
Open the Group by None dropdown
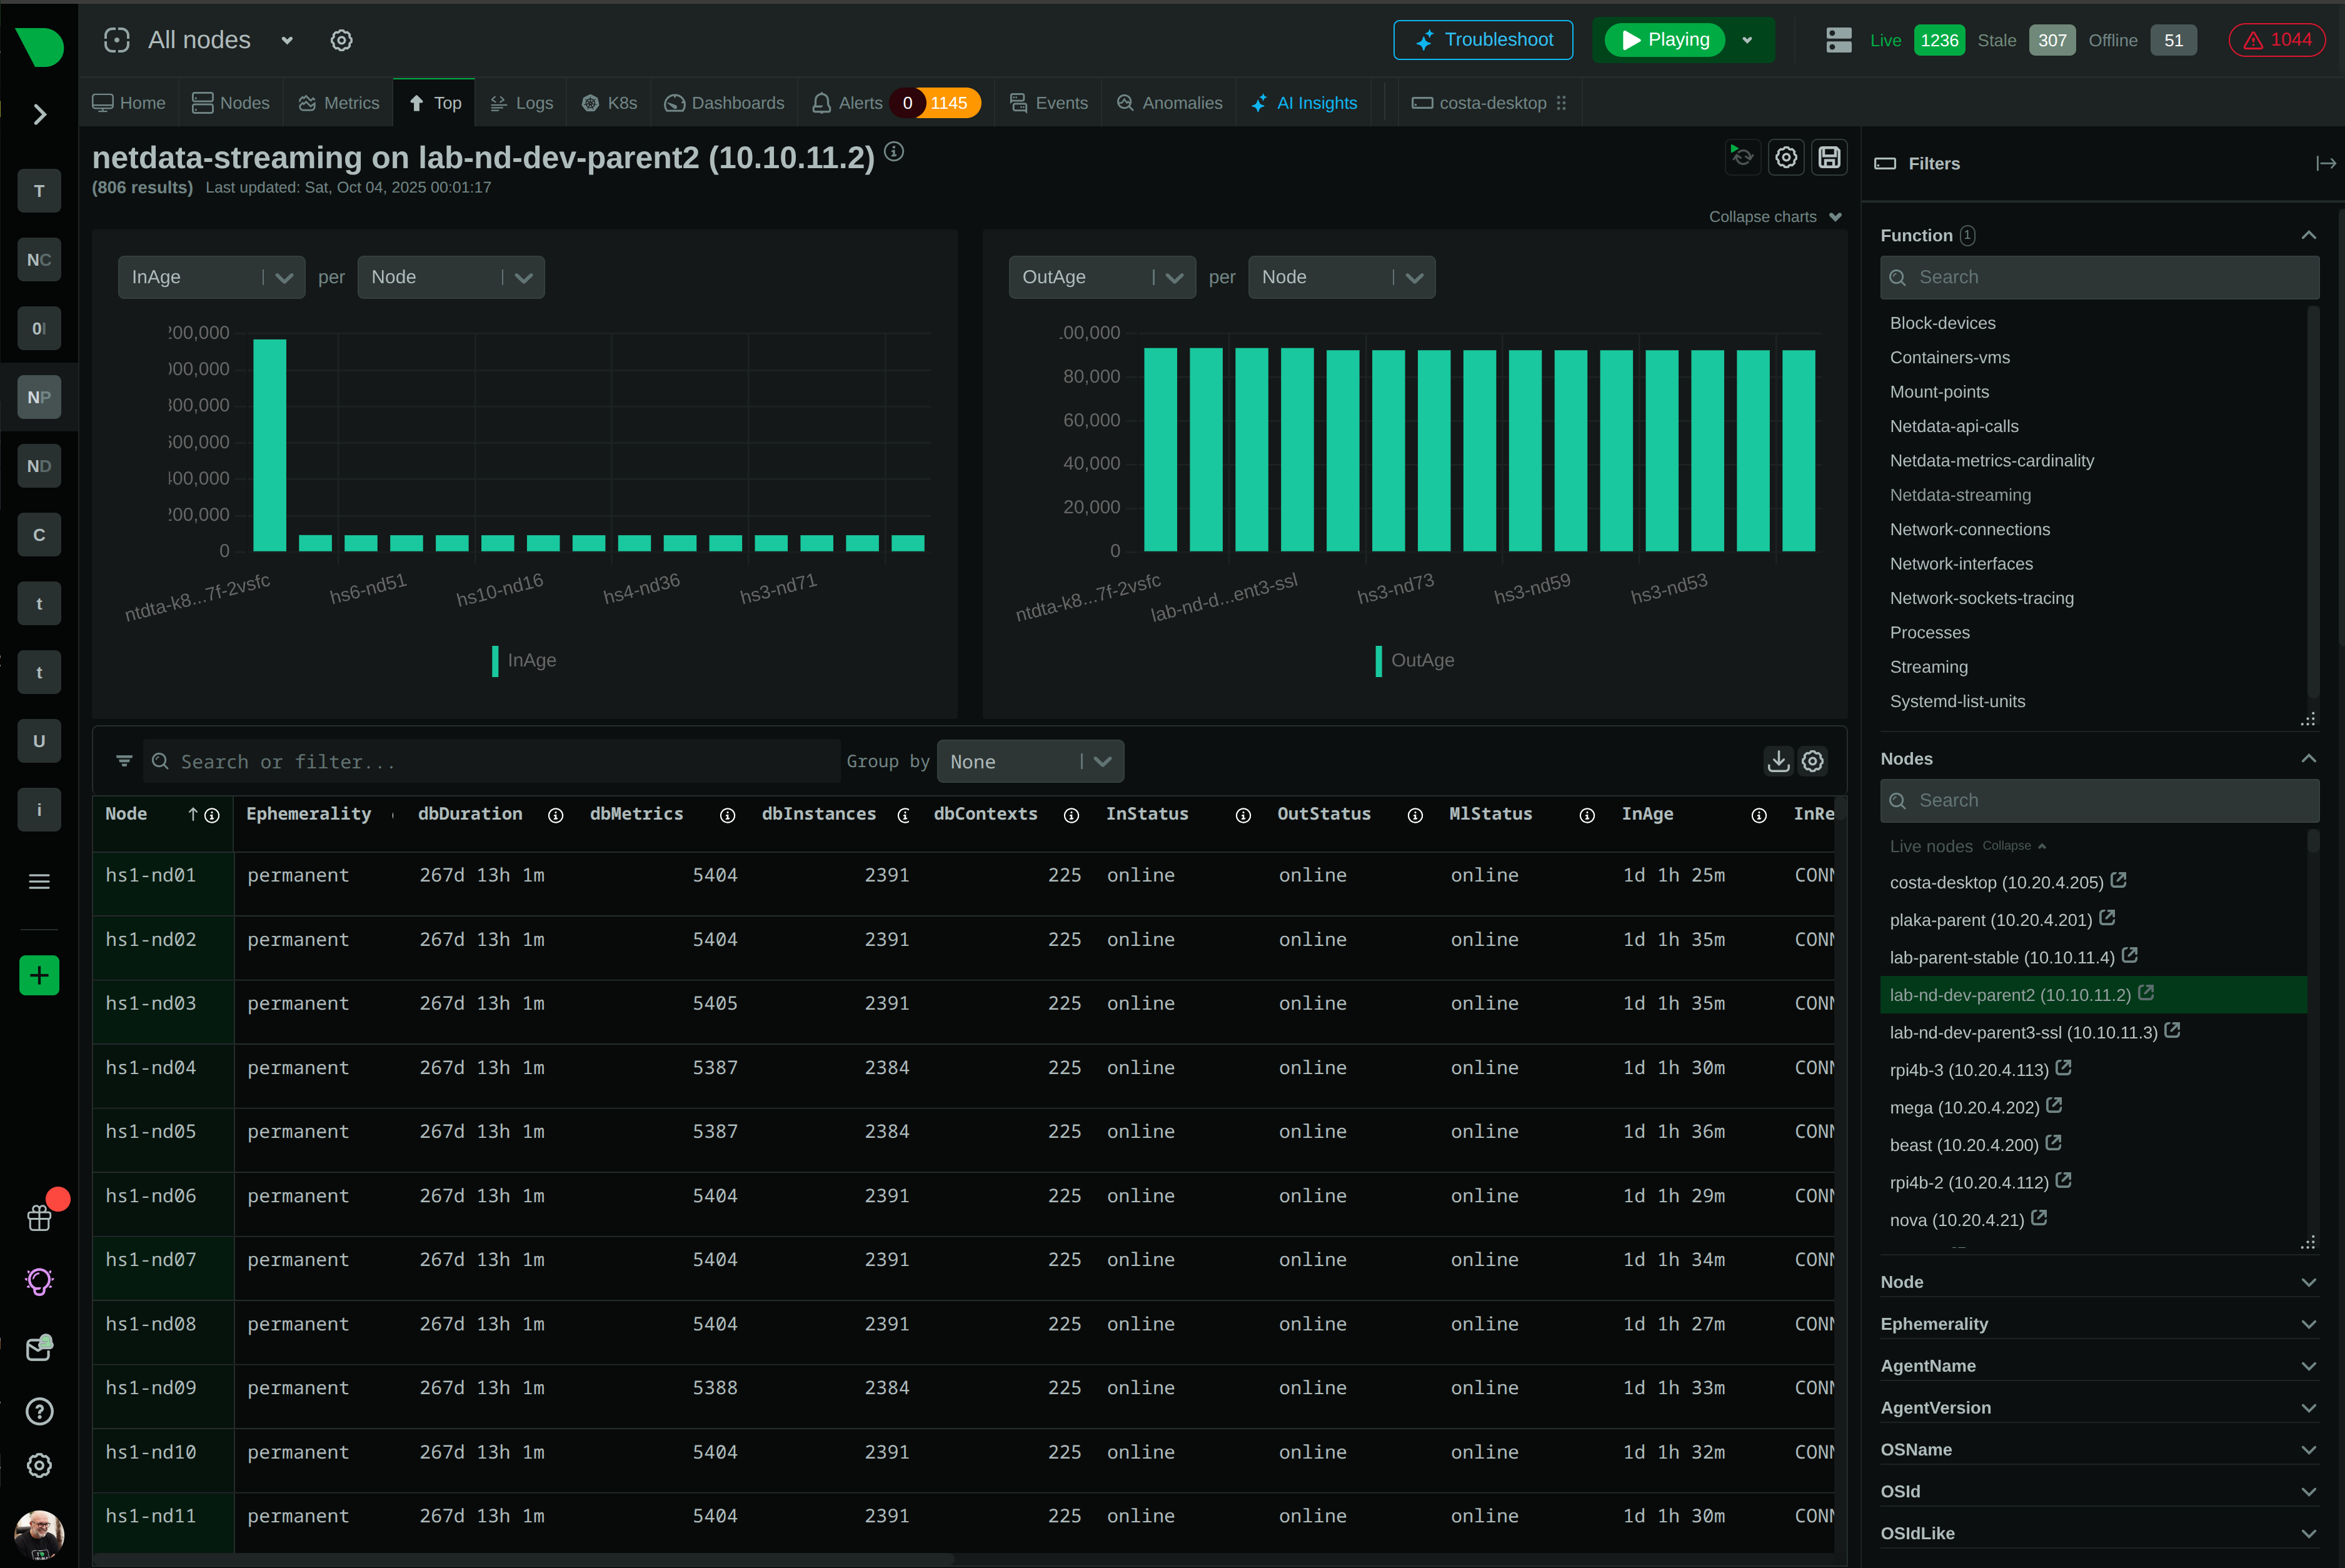coord(1030,762)
